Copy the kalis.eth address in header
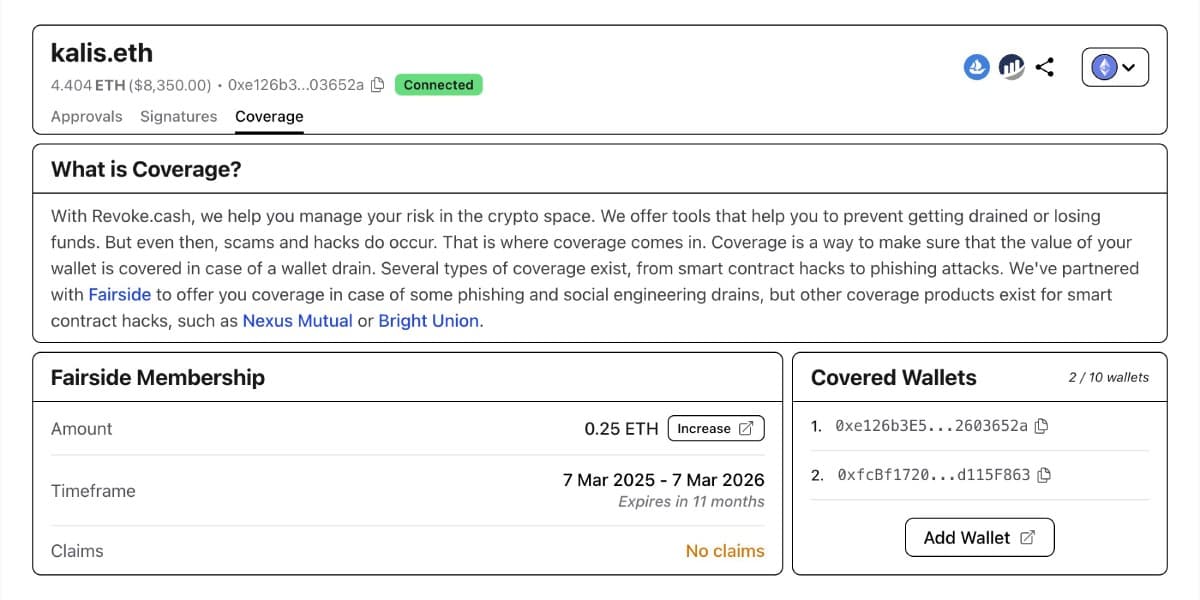The height and width of the screenshot is (600, 1200). pos(378,85)
